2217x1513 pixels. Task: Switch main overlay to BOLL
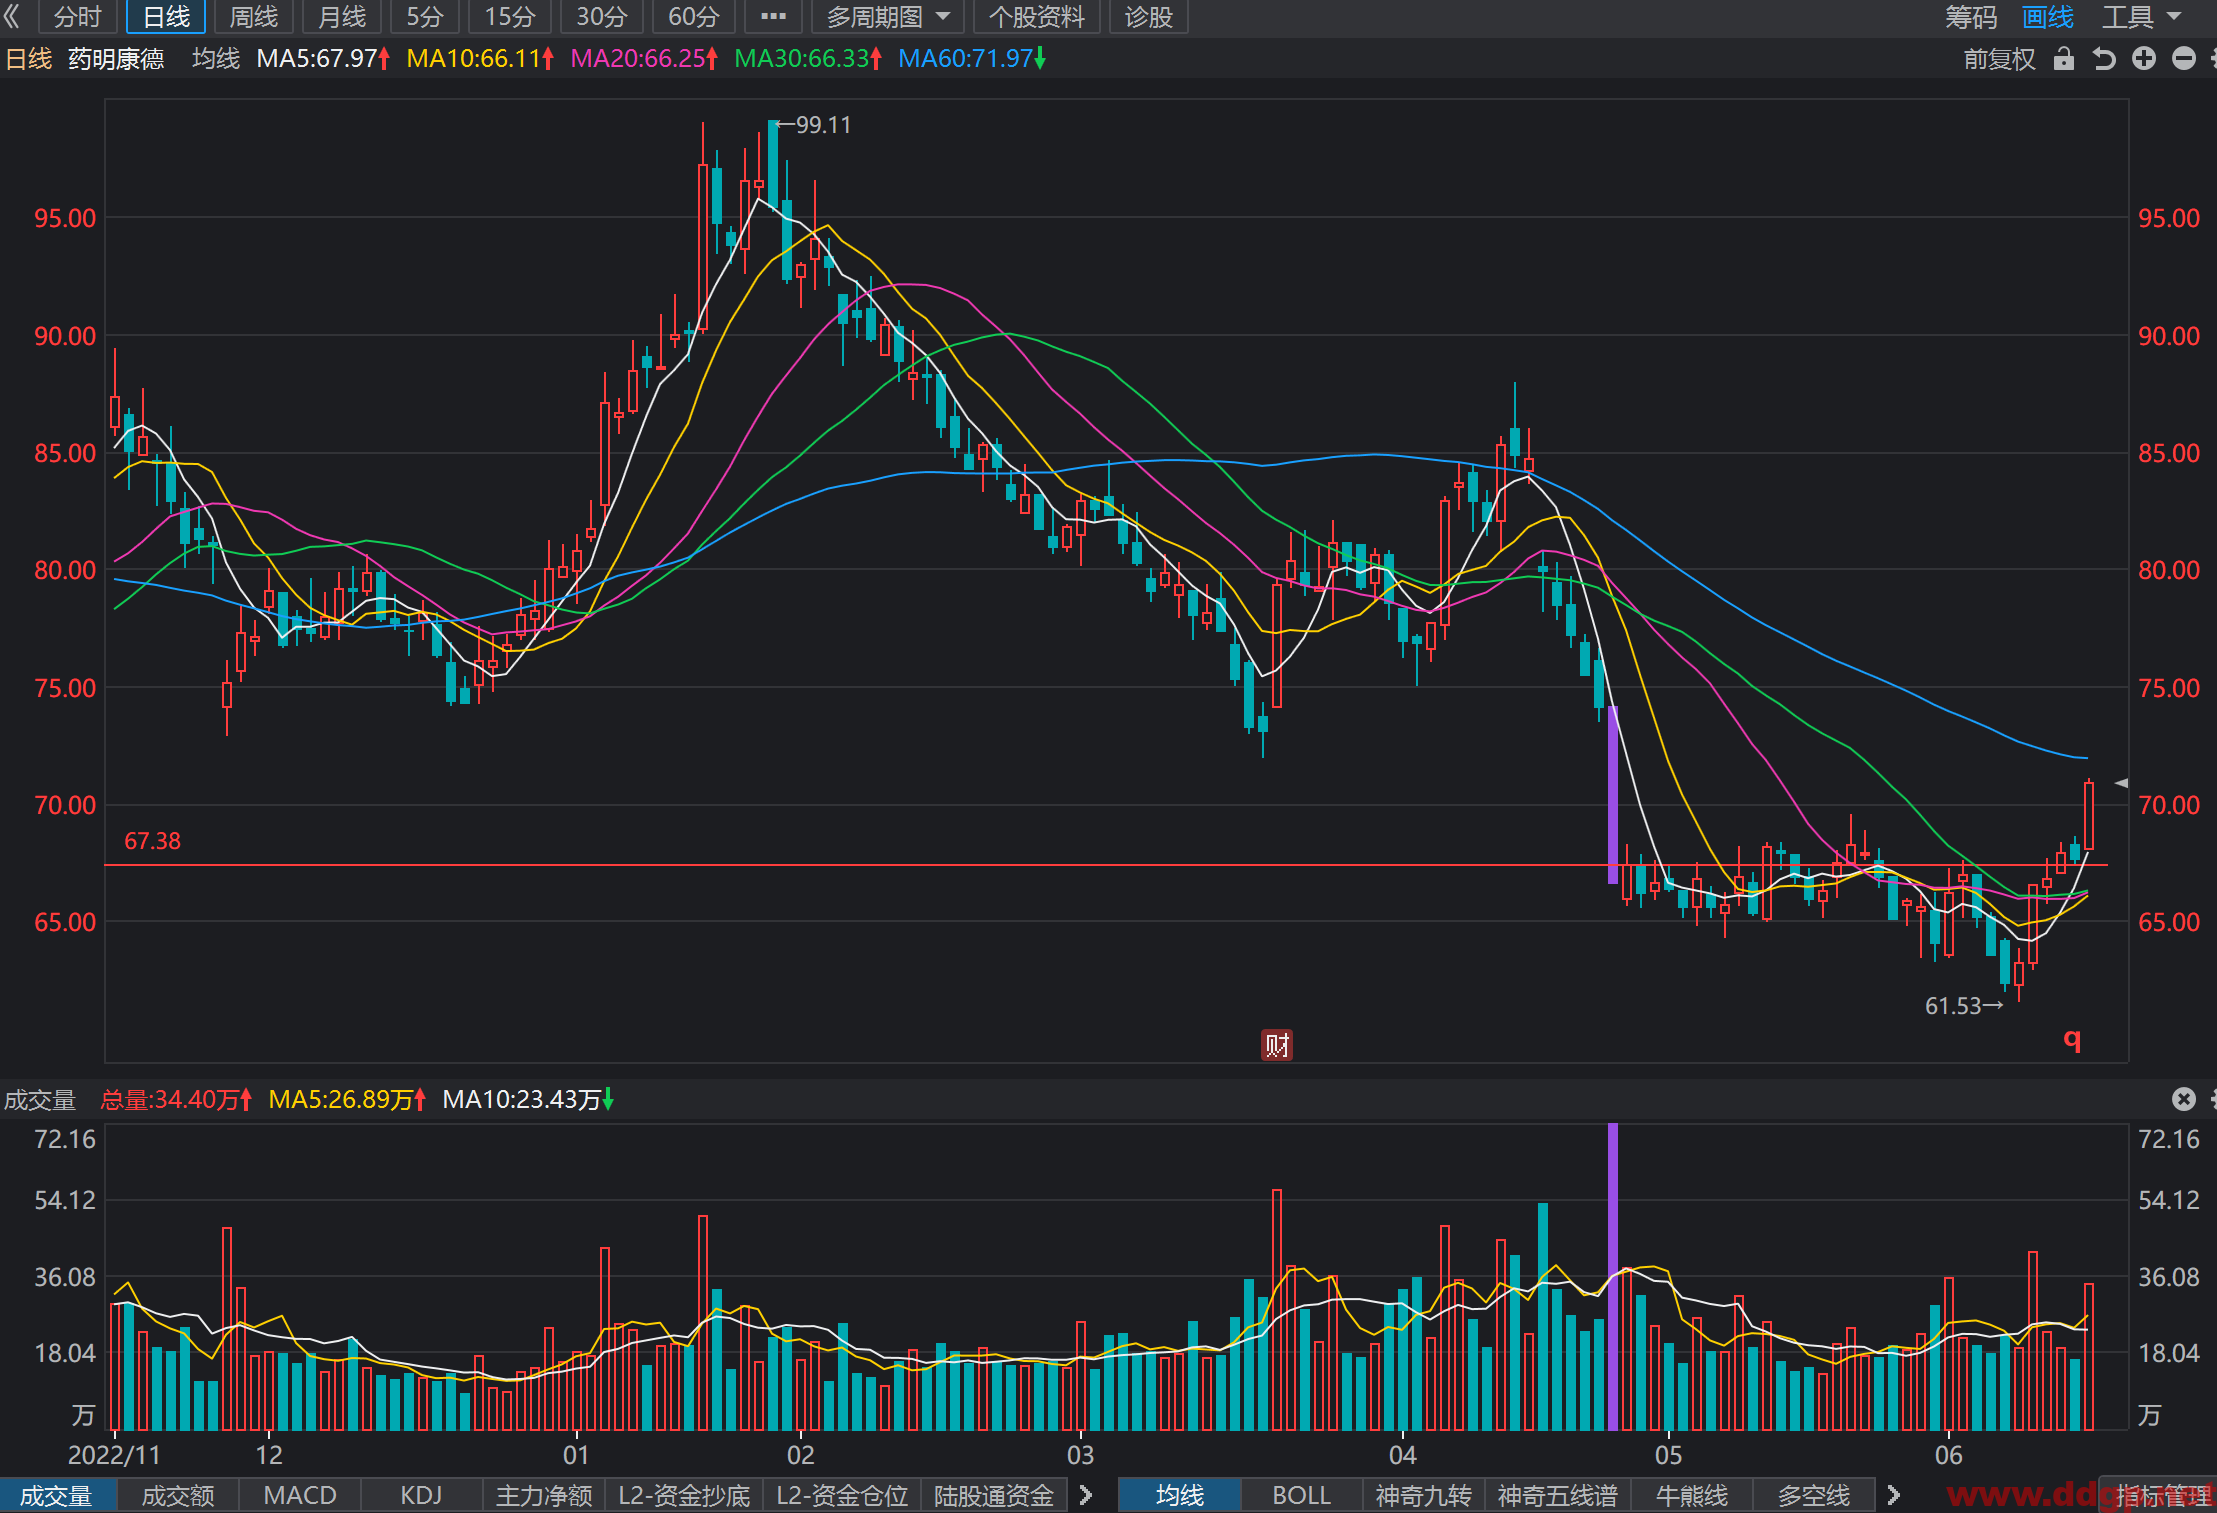click(x=1302, y=1496)
